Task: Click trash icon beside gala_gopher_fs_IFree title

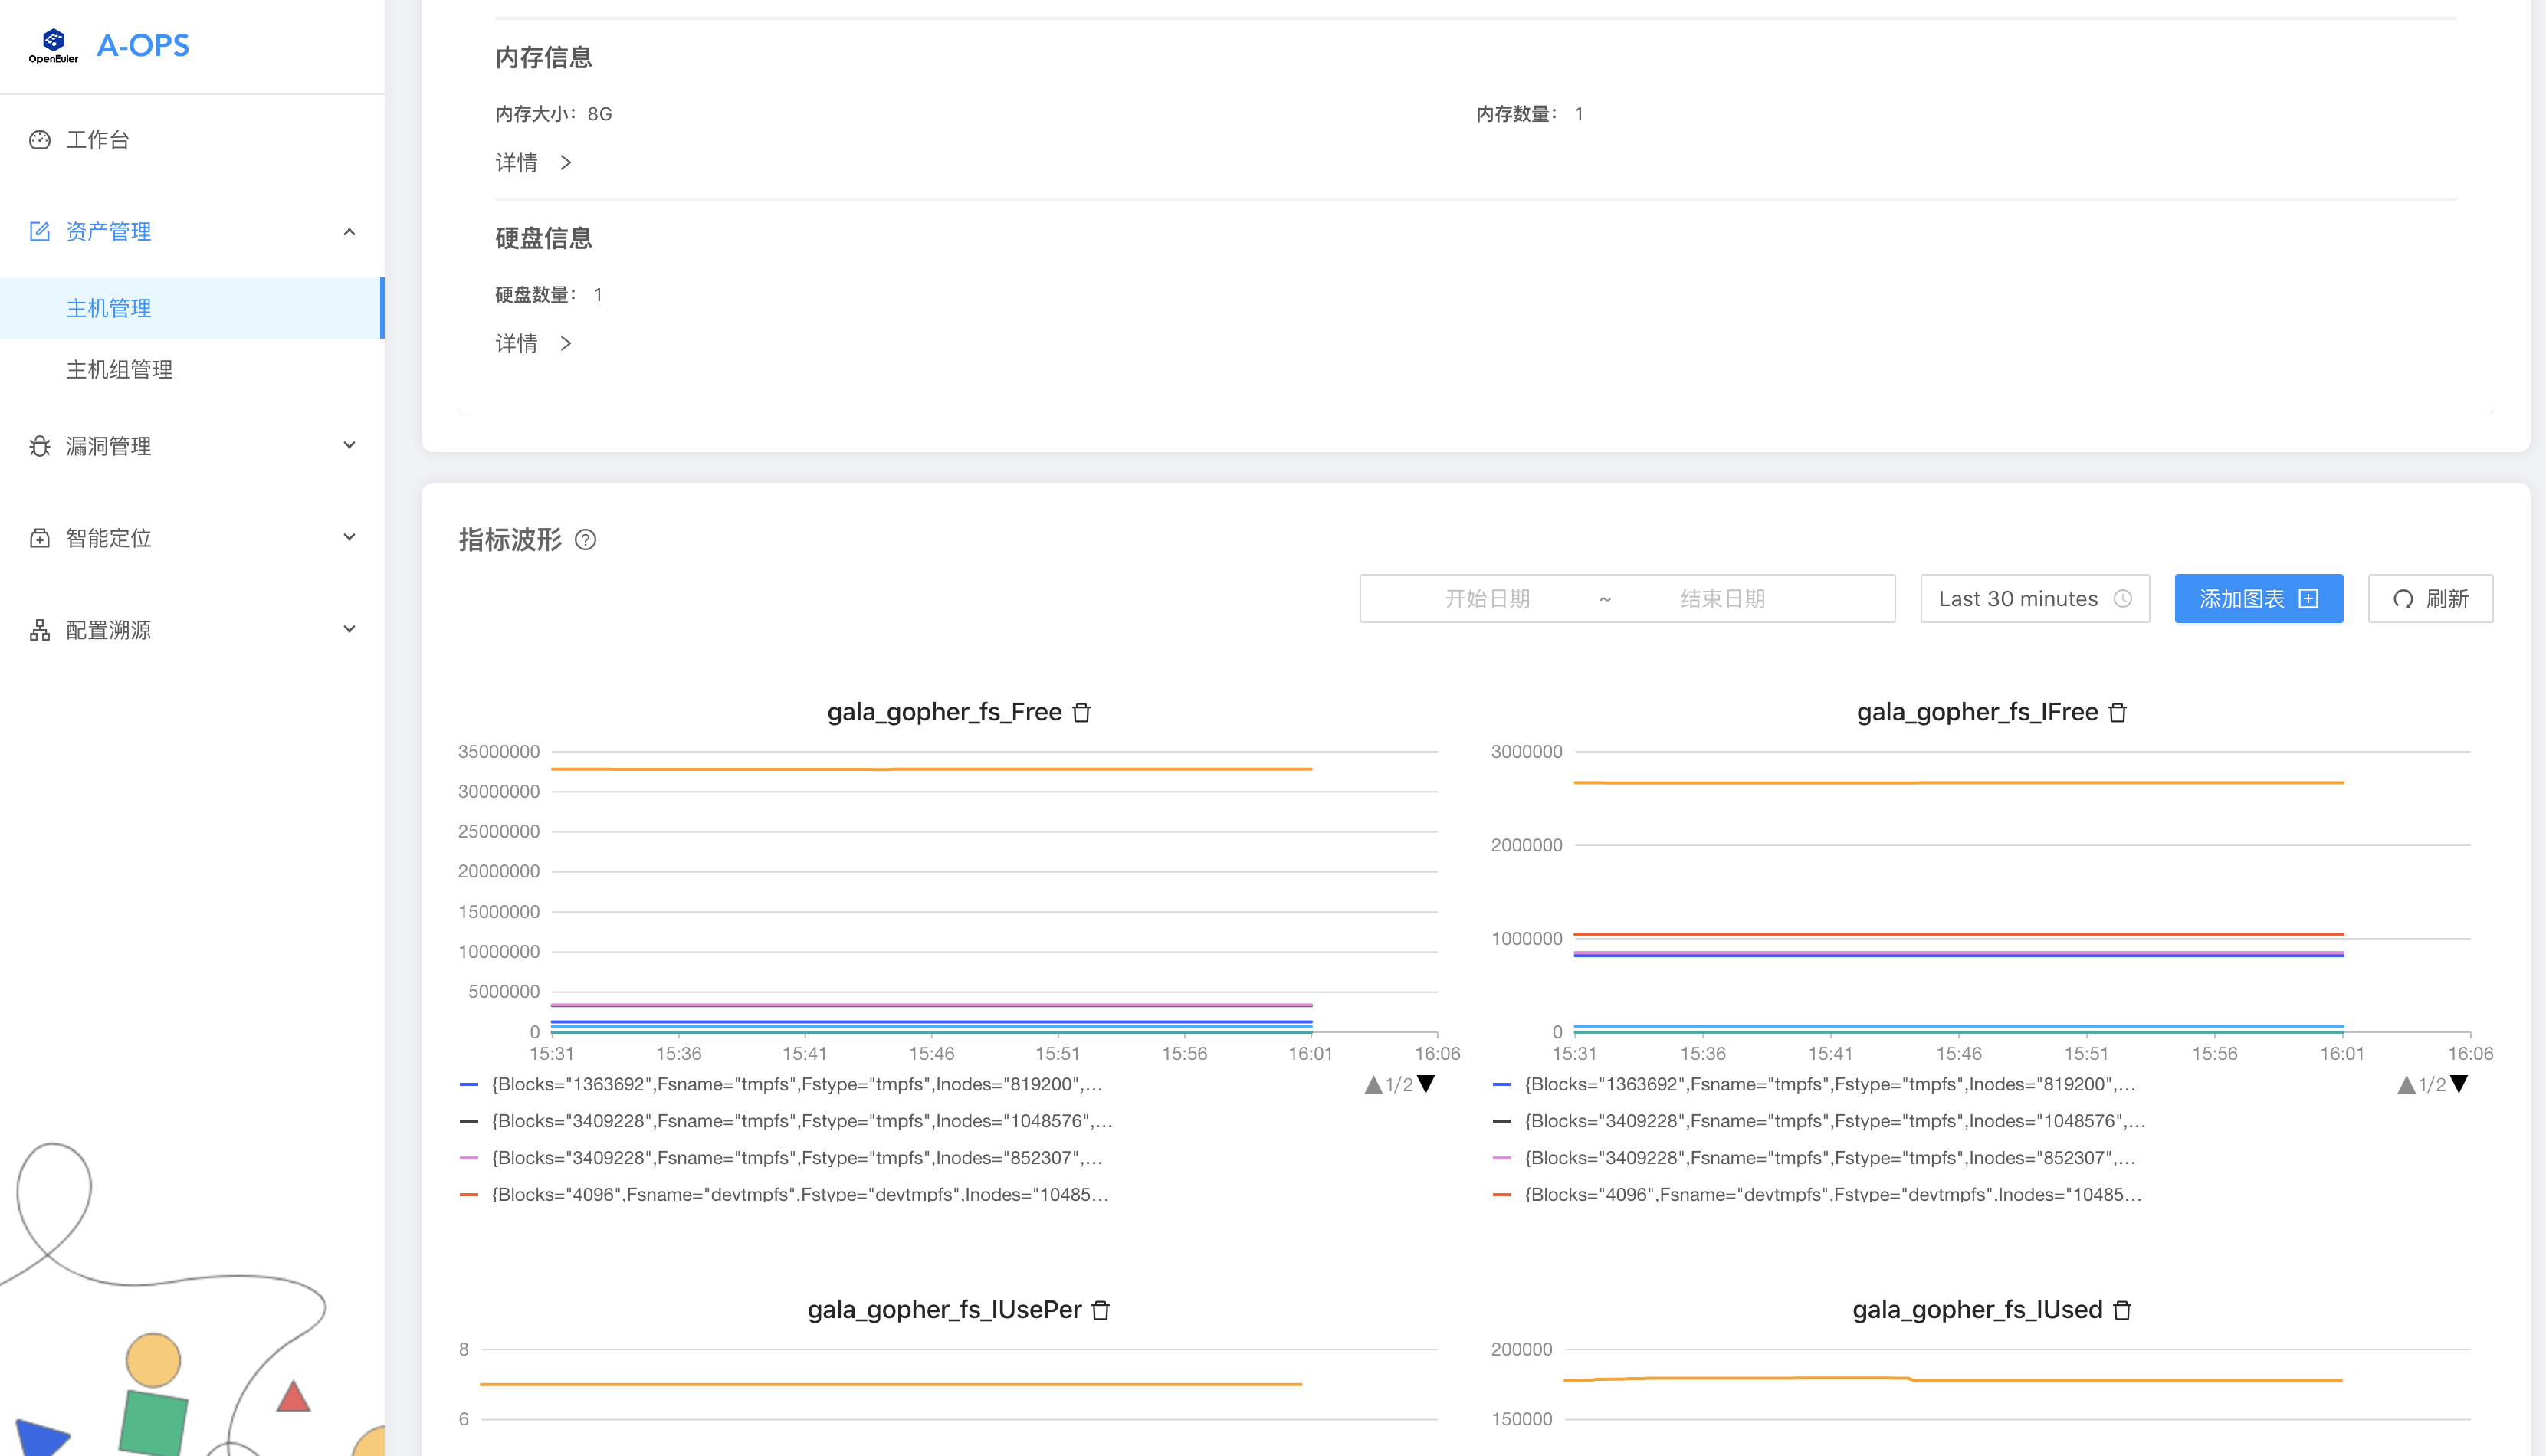Action: [x=2117, y=712]
